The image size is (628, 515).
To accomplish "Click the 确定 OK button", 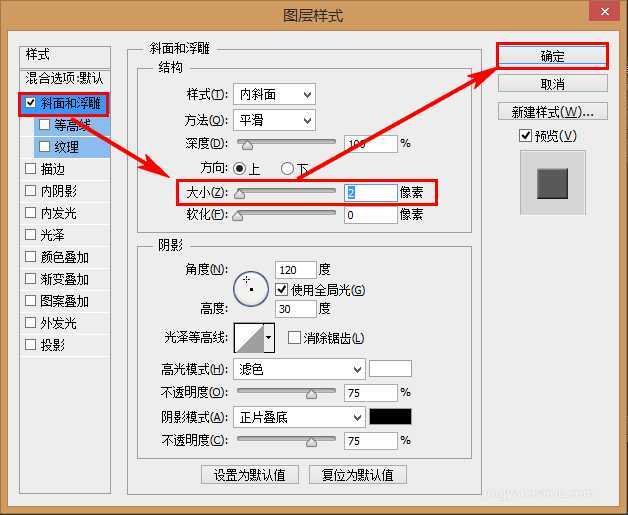I will point(552,56).
